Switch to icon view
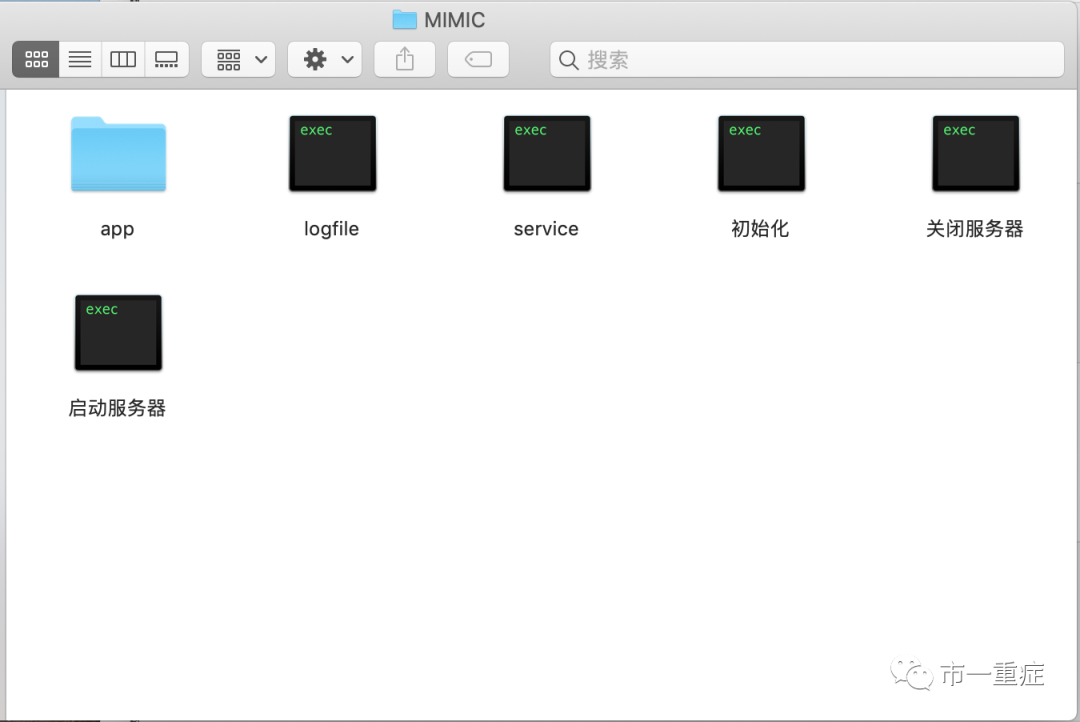 coord(36,59)
